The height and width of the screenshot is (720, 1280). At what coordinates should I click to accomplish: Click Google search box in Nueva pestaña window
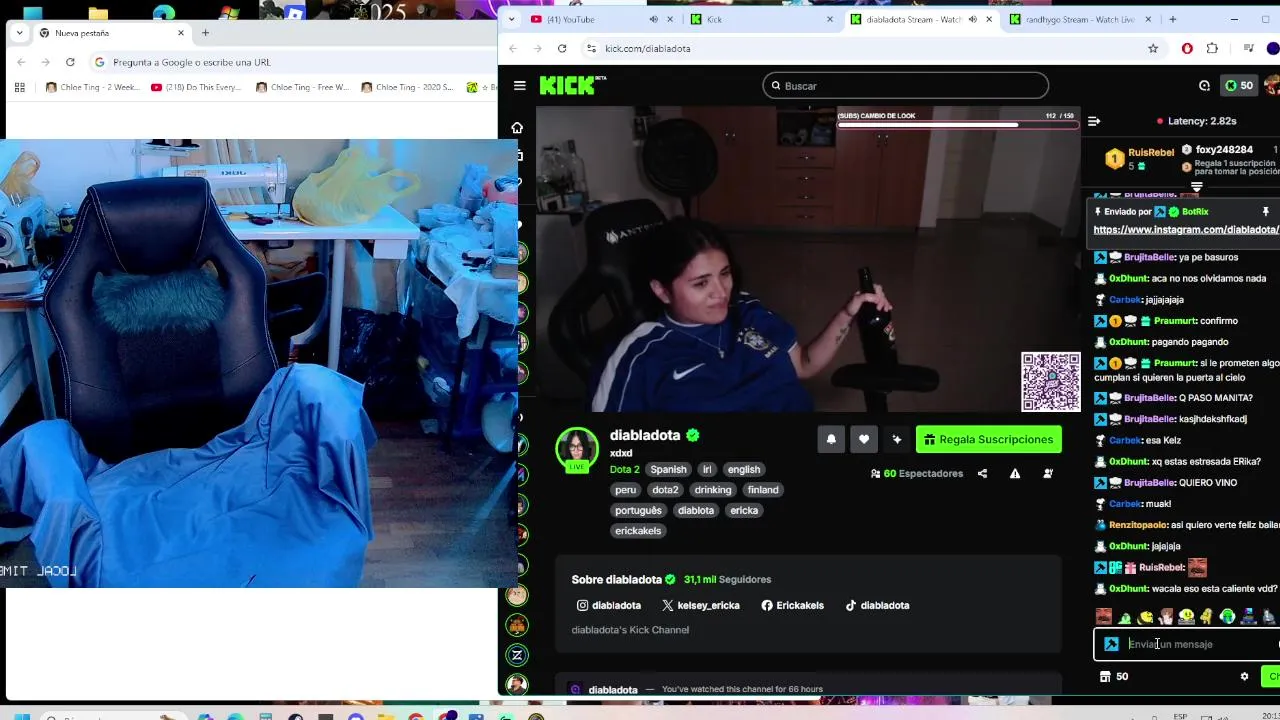[295, 62]
